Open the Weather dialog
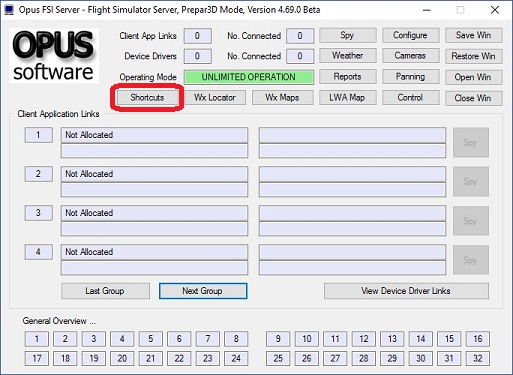513x375 pixels. (x=347, y=56)
